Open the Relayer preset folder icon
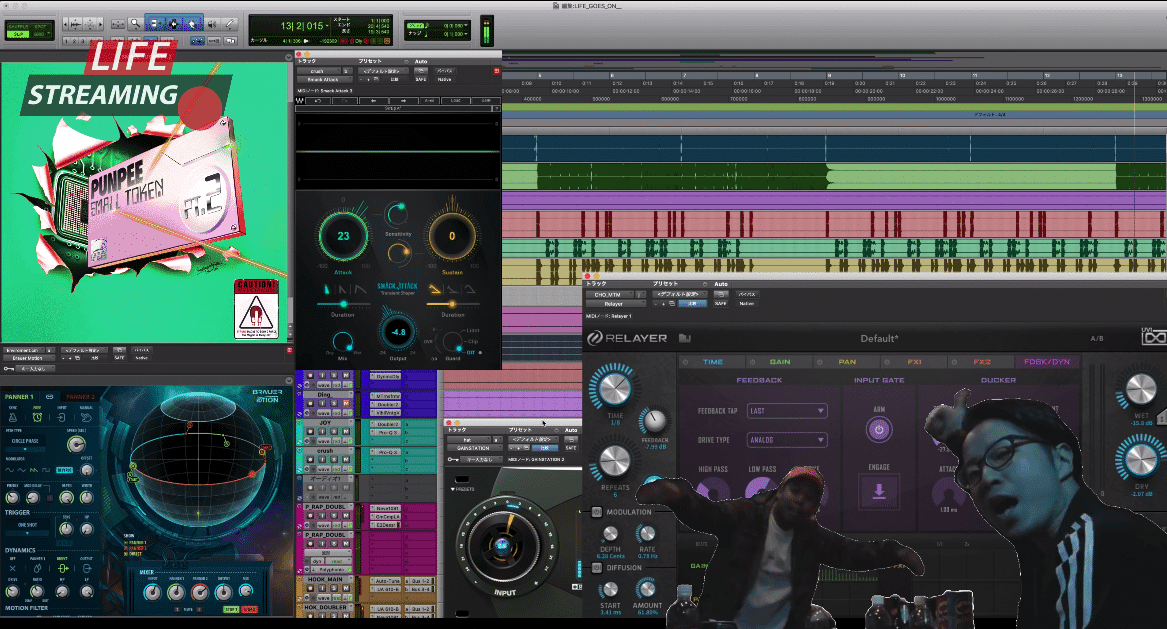The width and height of the screenshot is (1167, 629). click(x=685, y=338)
